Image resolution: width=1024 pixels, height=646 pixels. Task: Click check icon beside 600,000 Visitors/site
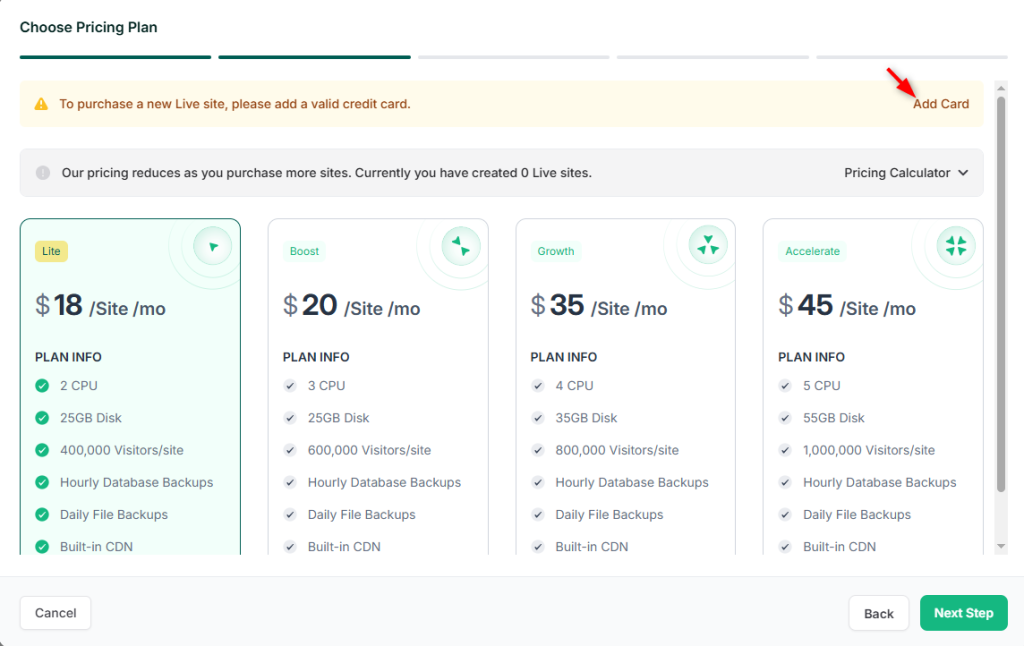290,450
